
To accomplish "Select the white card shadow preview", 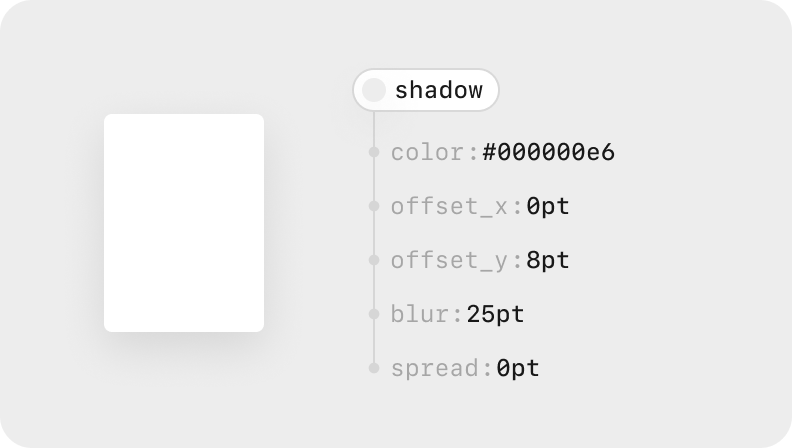I will pos(184,223).
